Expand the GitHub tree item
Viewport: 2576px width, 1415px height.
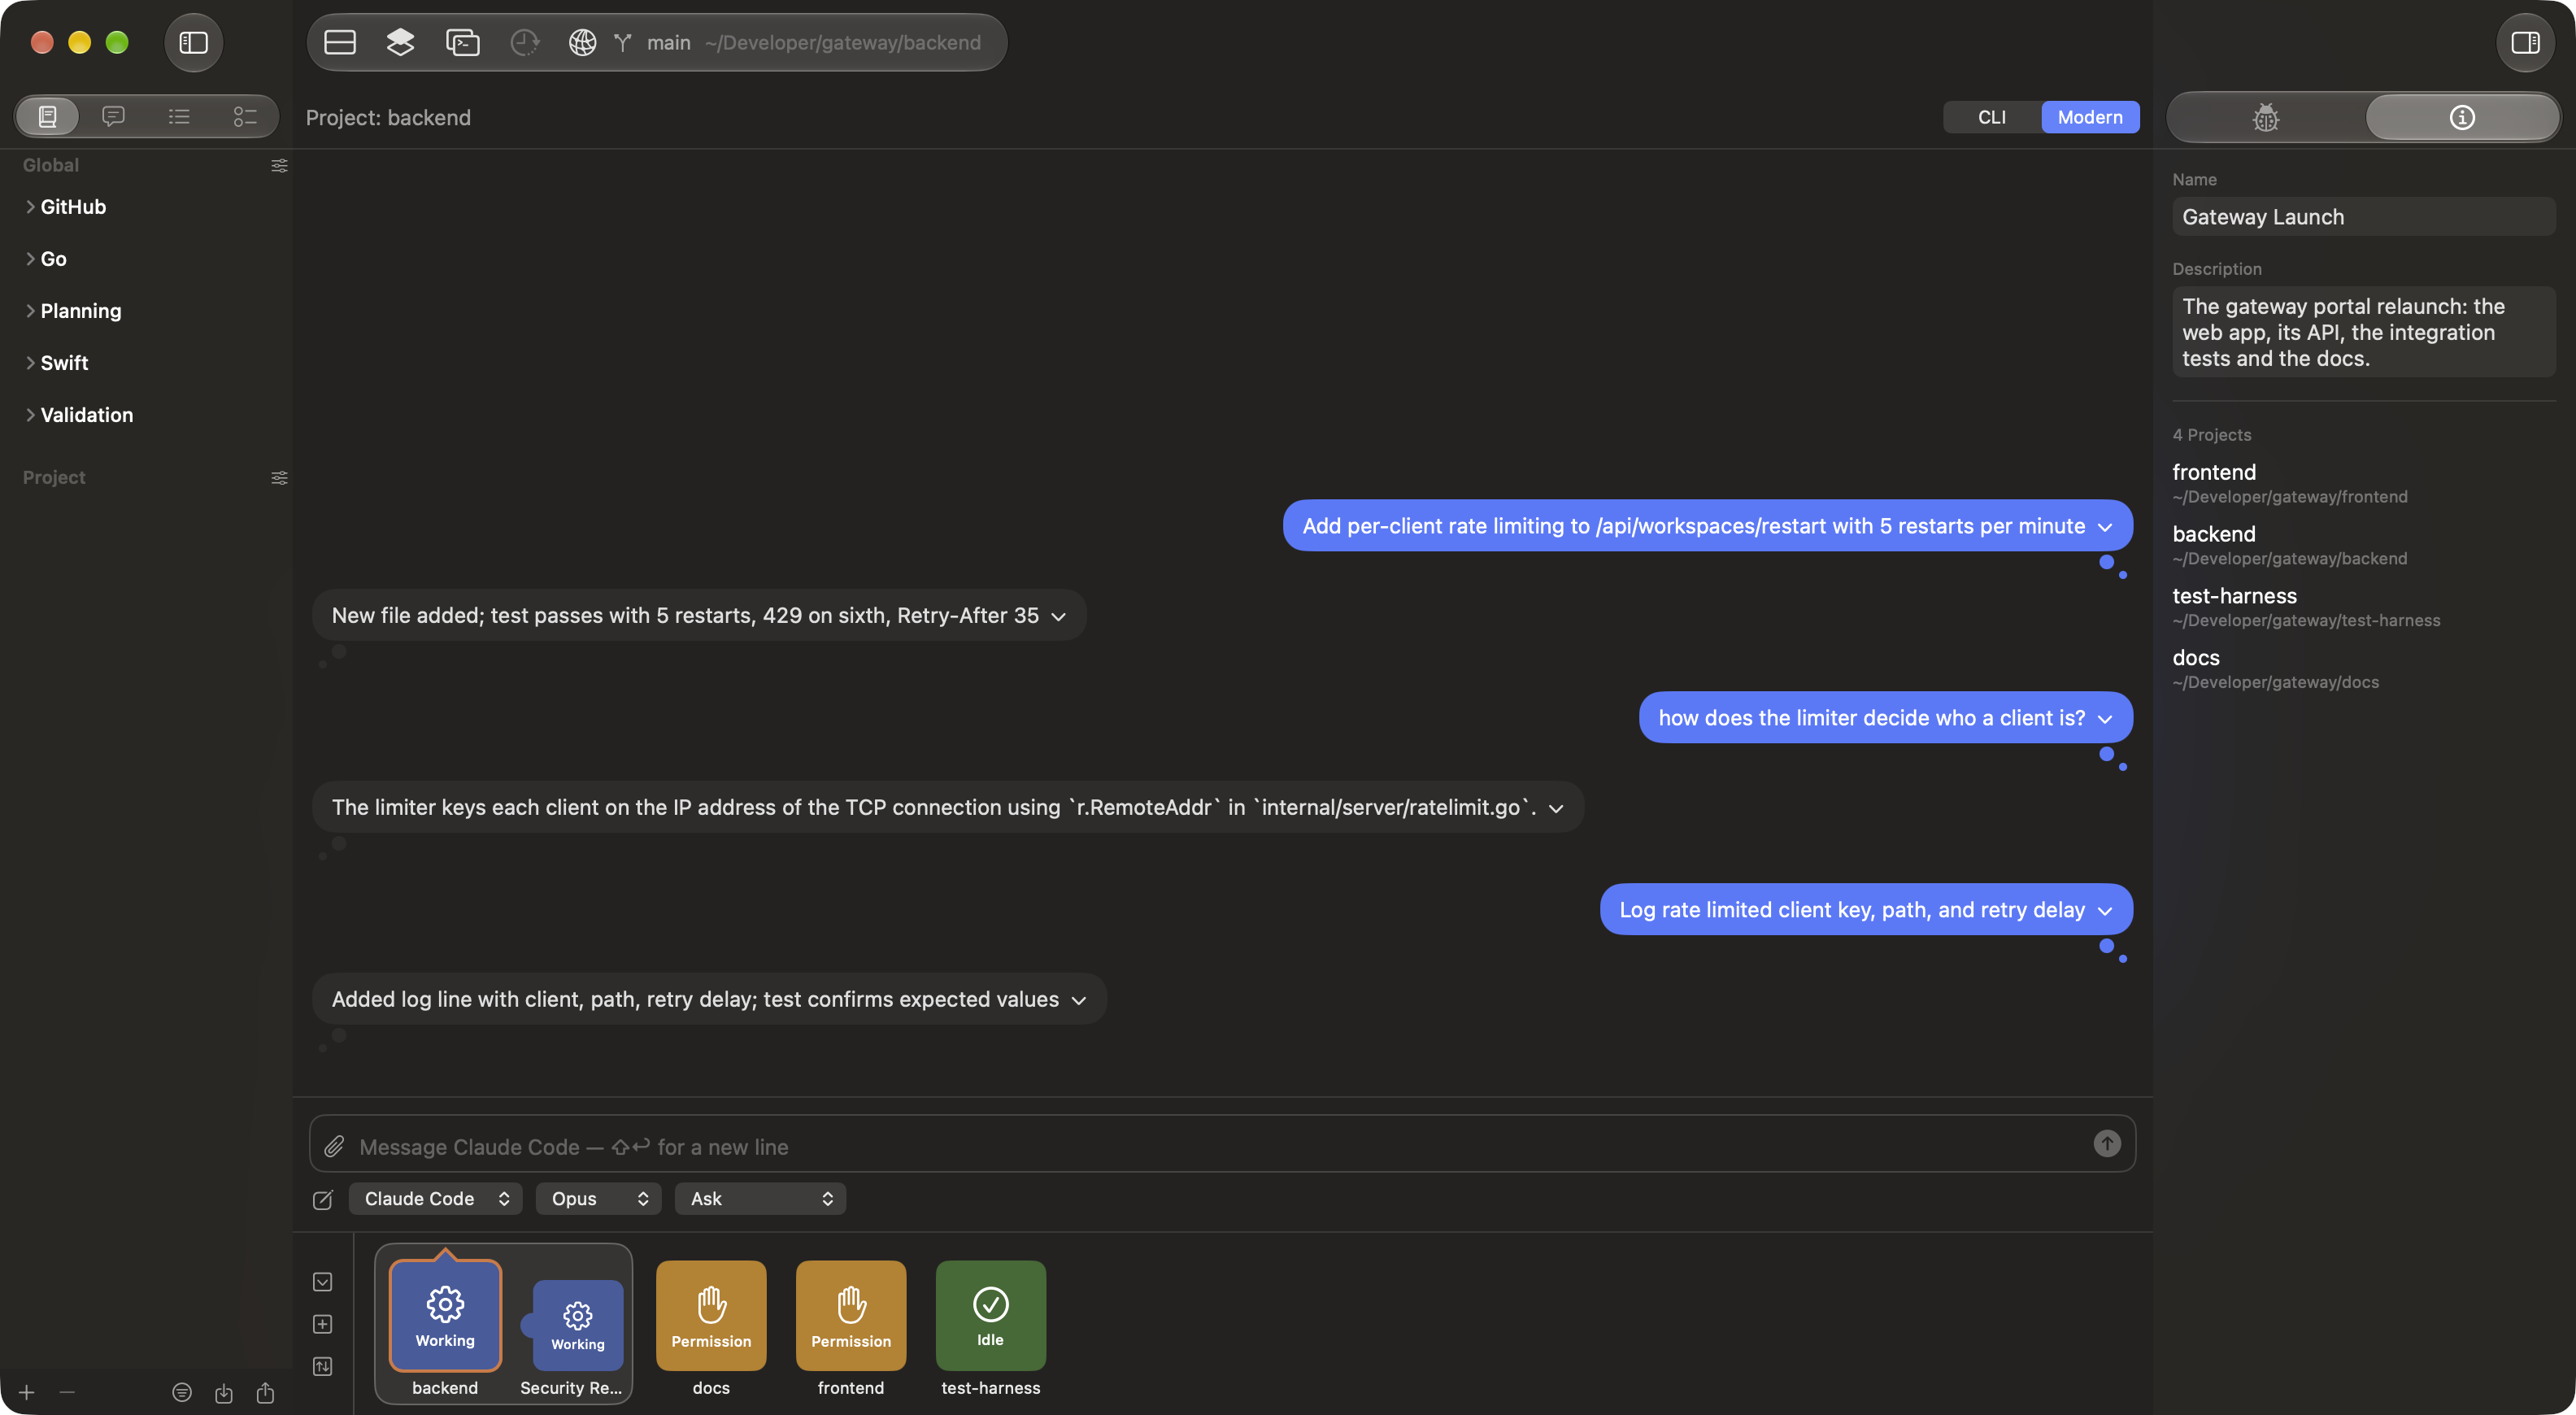coord(30,207)
